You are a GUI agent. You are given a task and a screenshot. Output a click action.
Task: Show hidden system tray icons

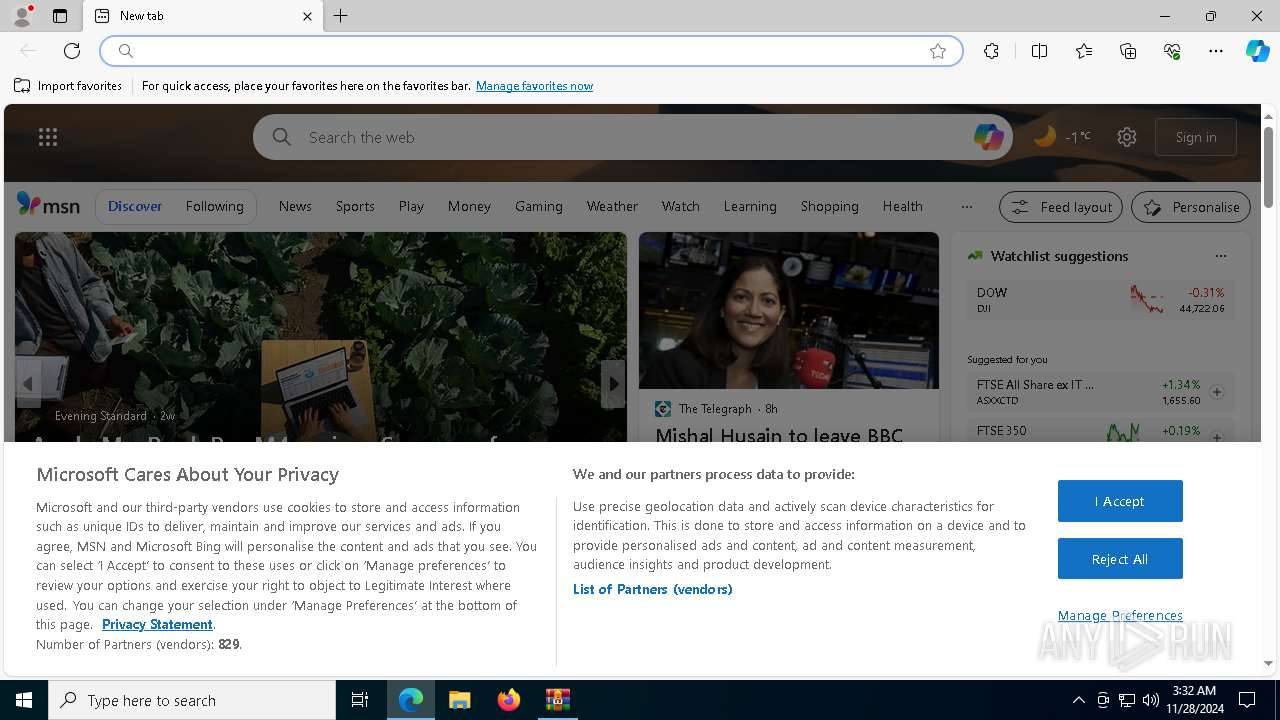(x=1078, y=700)
